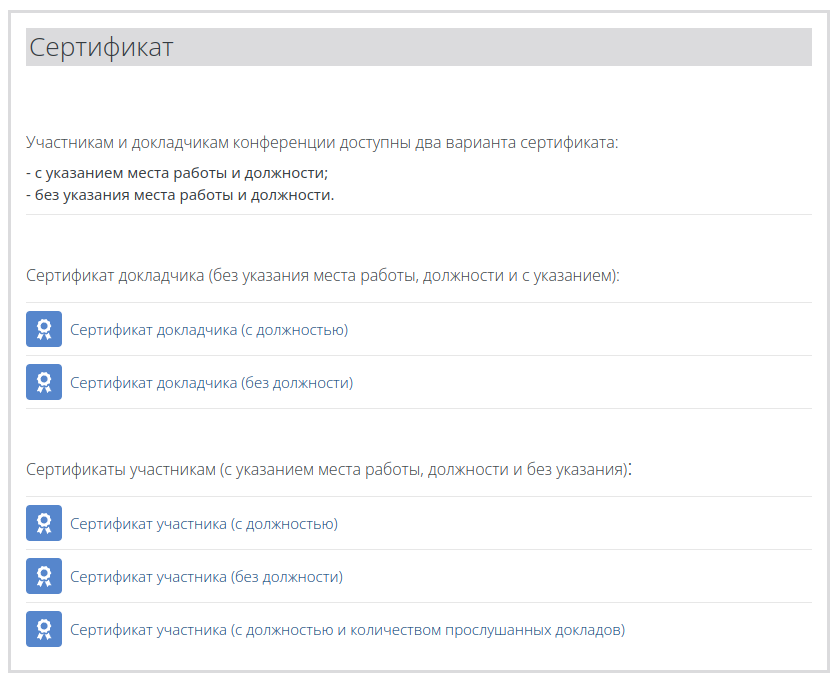
Task: Click the badge icon for certificate with прослушанных докладов
Action: pyautogui.click(x=44, y=629)
